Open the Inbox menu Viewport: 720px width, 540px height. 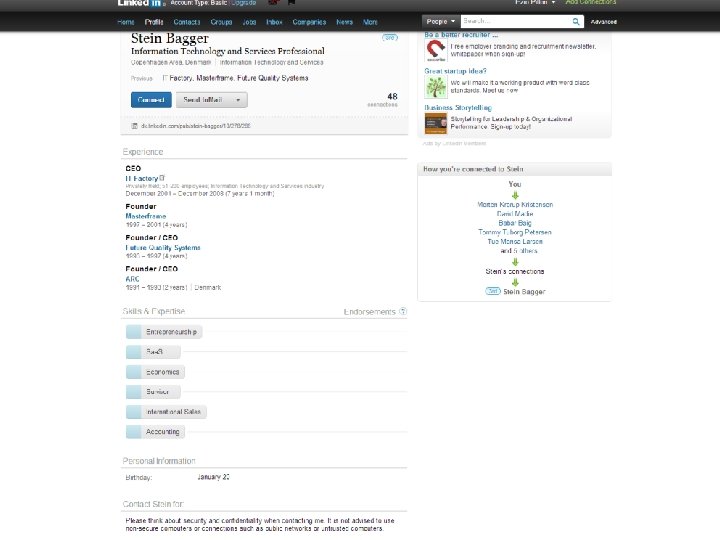274,22
